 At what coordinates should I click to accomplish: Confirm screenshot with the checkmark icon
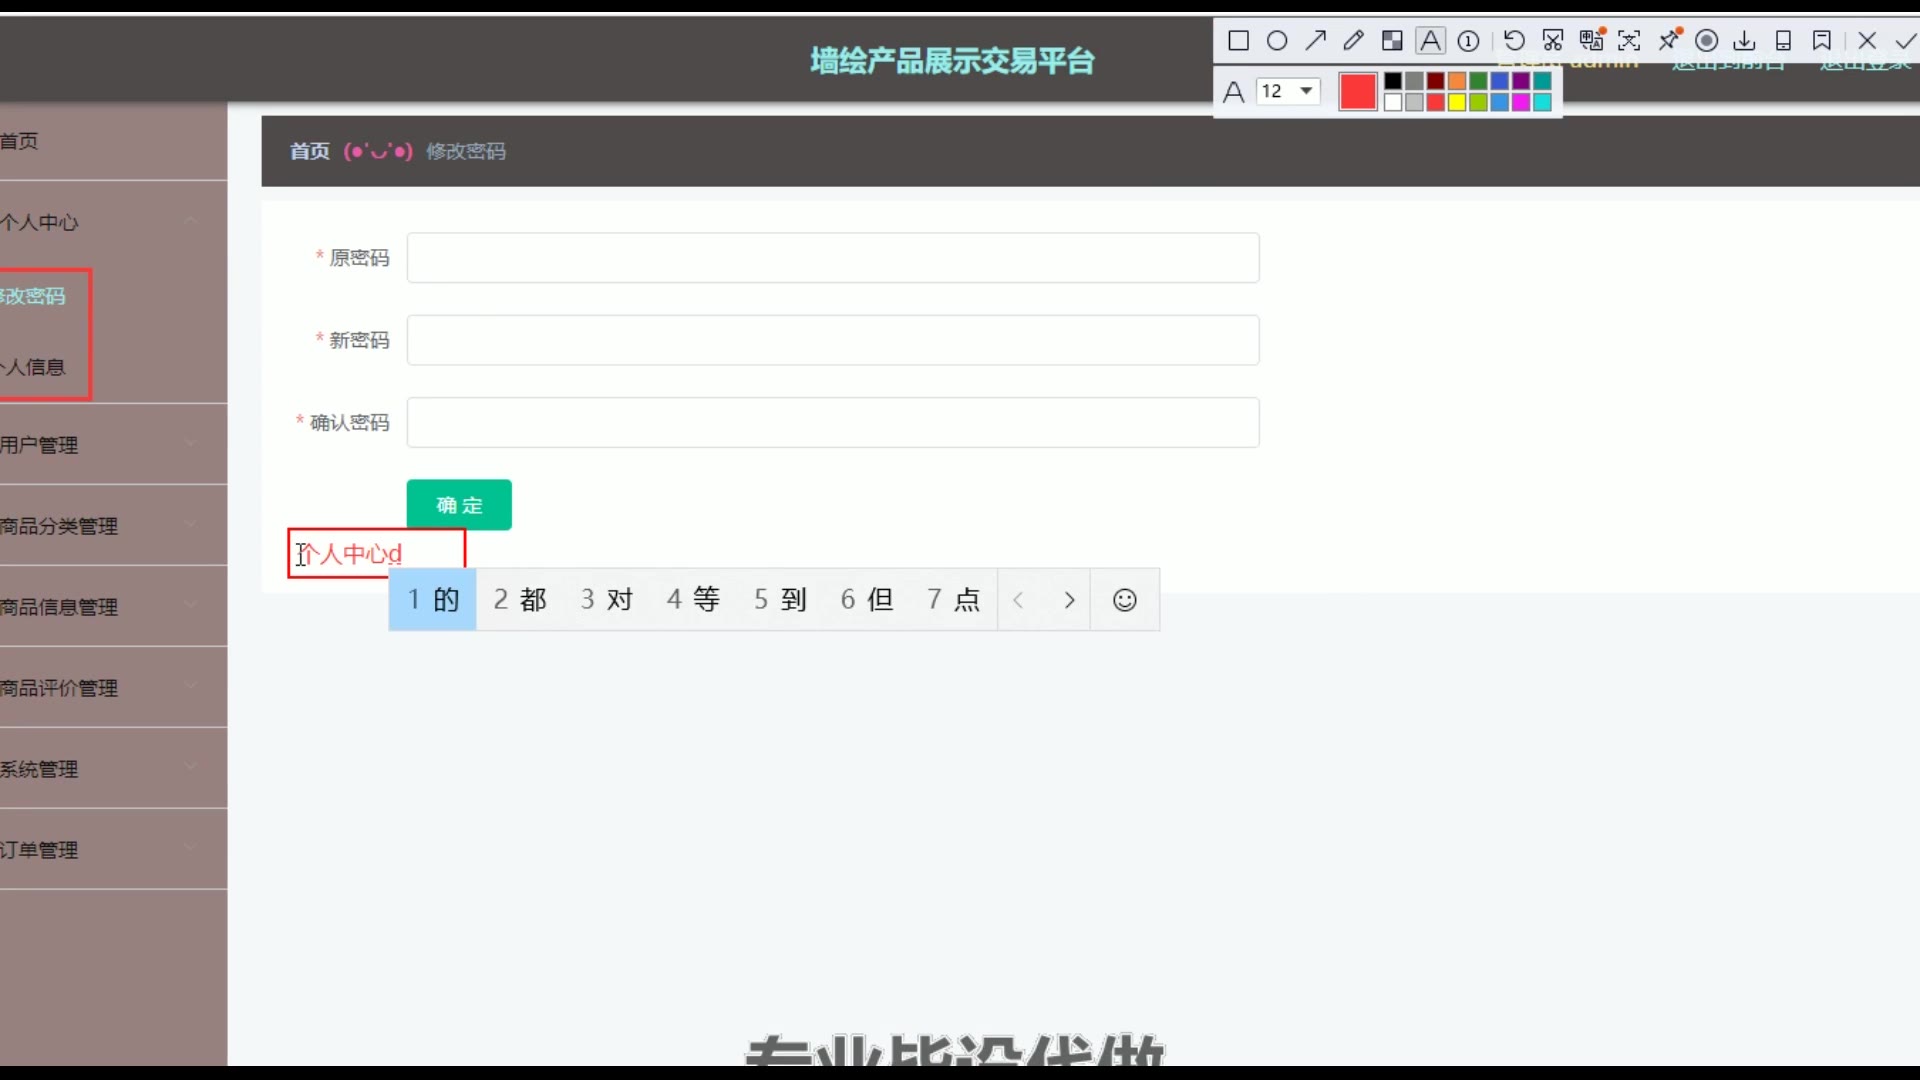1905,41
